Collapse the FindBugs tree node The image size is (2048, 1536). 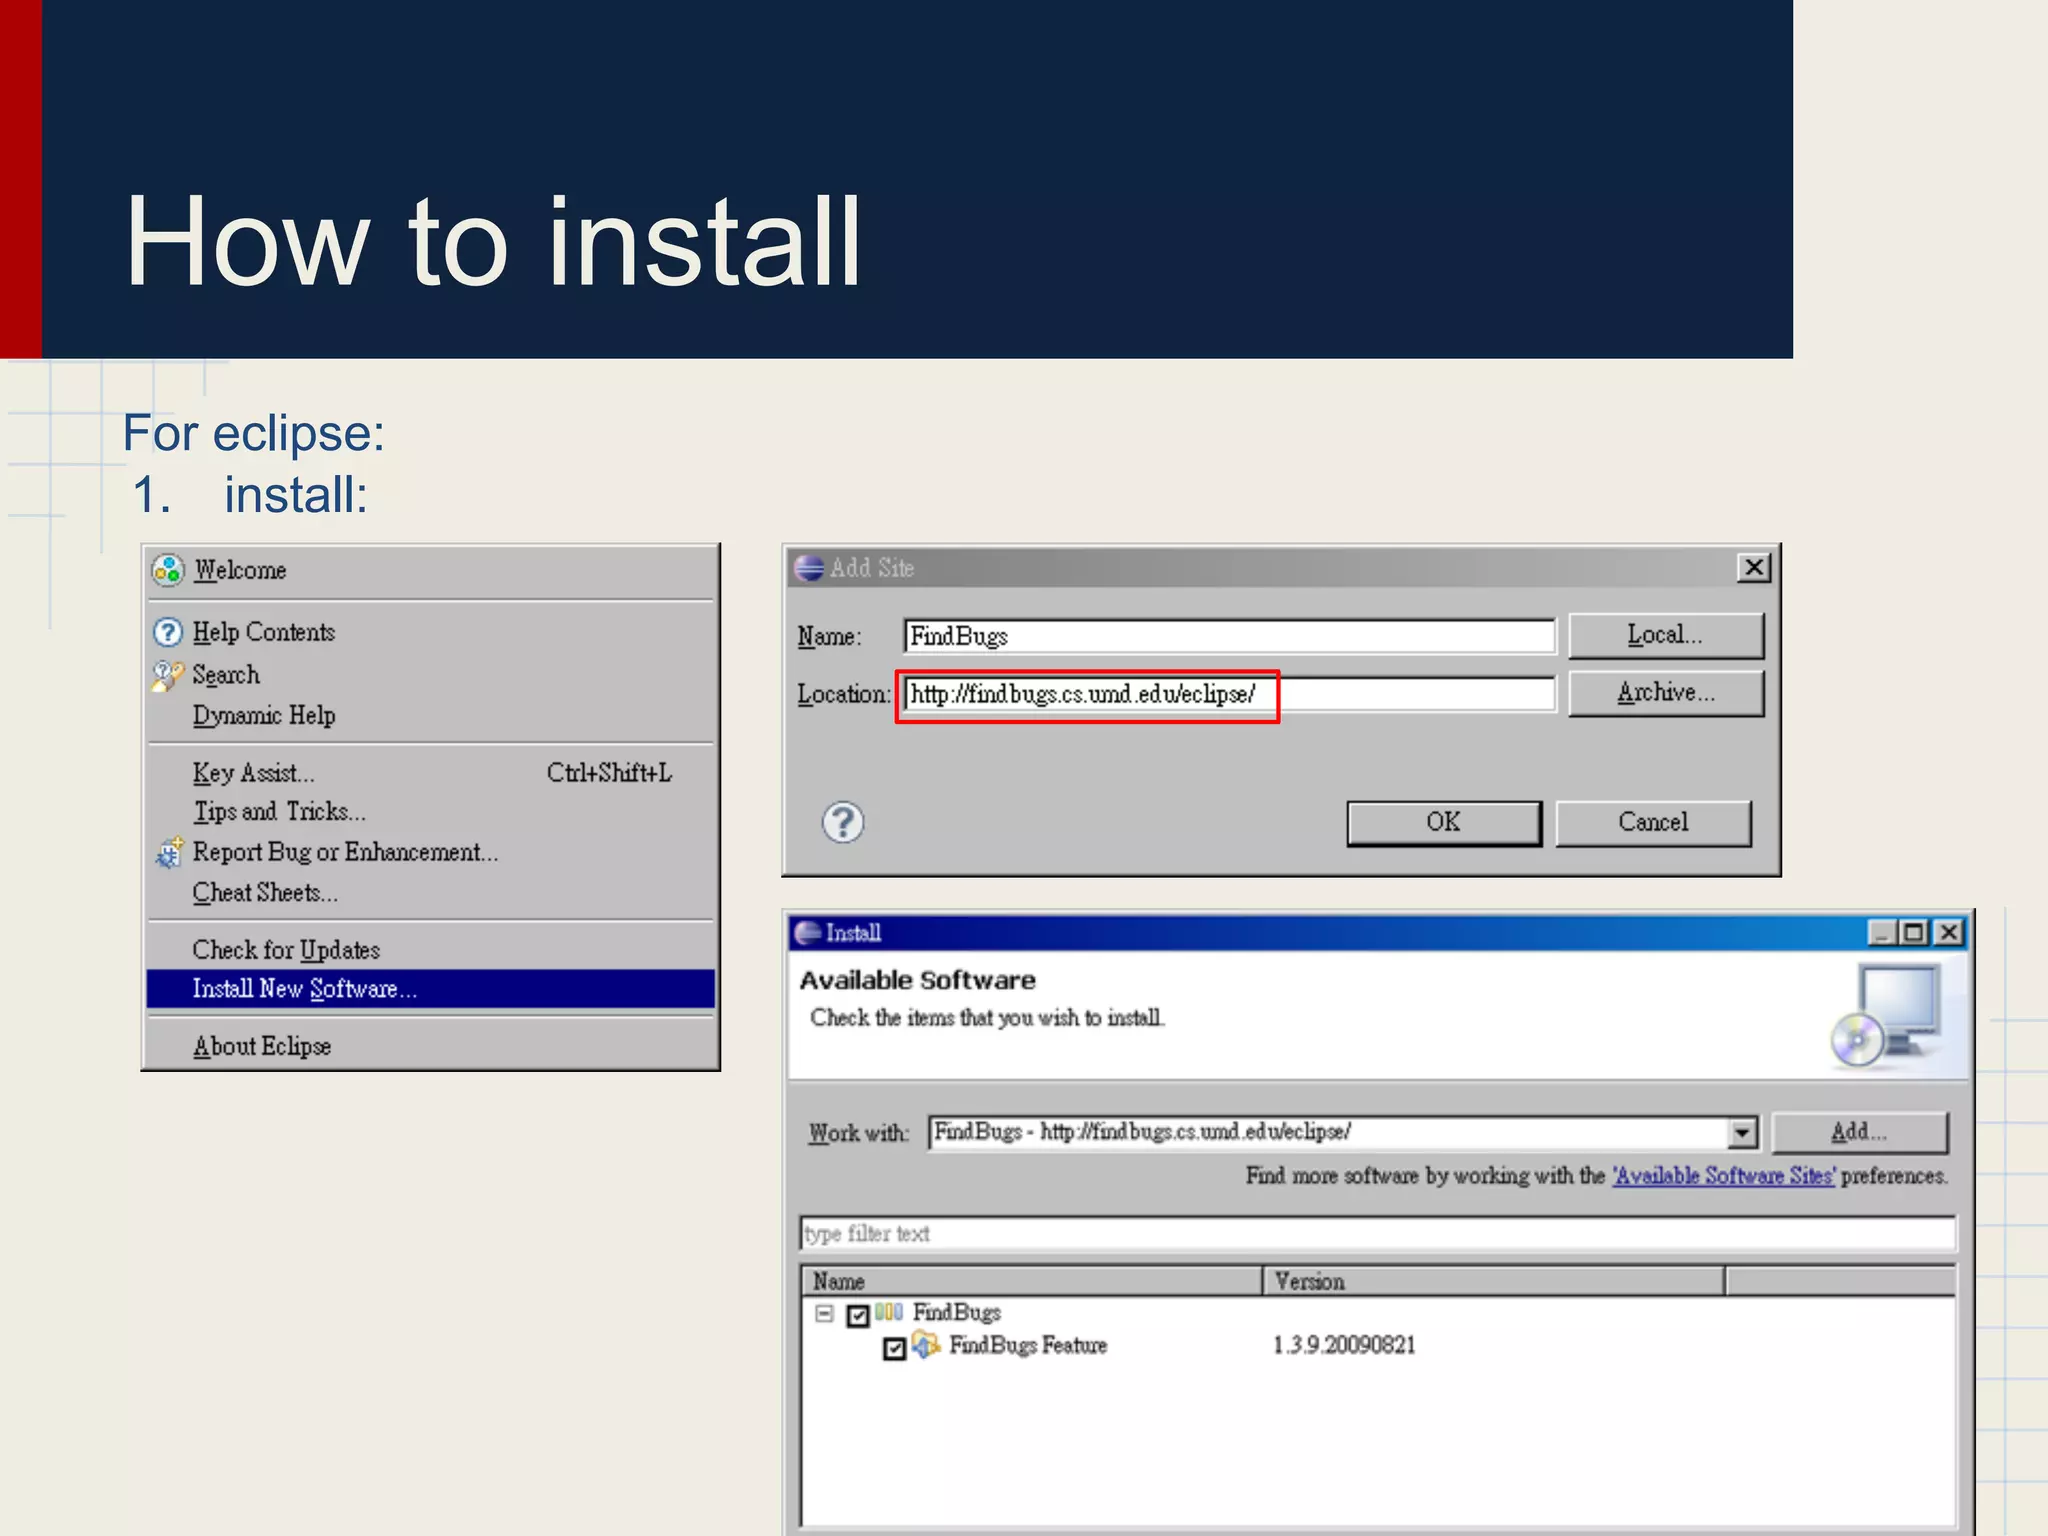click(x=824, y=1313)
